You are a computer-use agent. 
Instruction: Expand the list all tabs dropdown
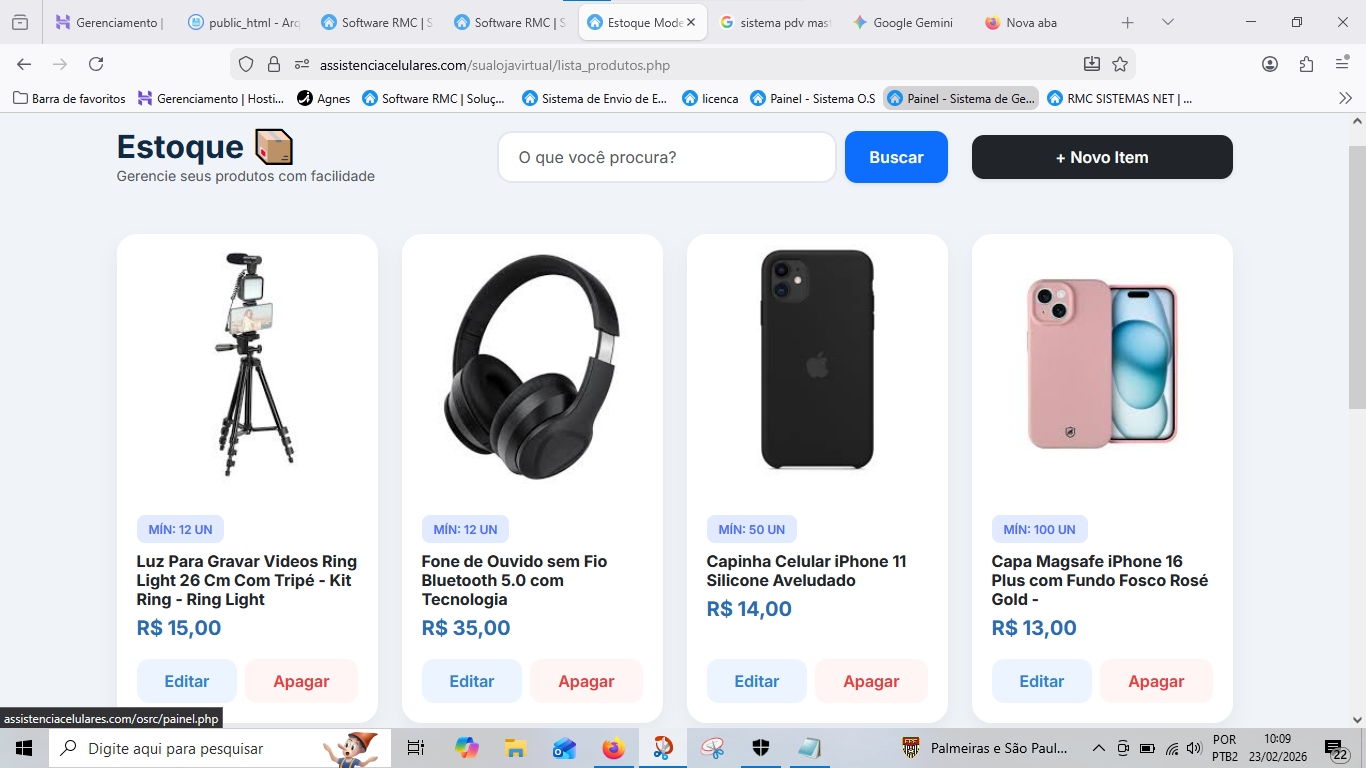1168,22
